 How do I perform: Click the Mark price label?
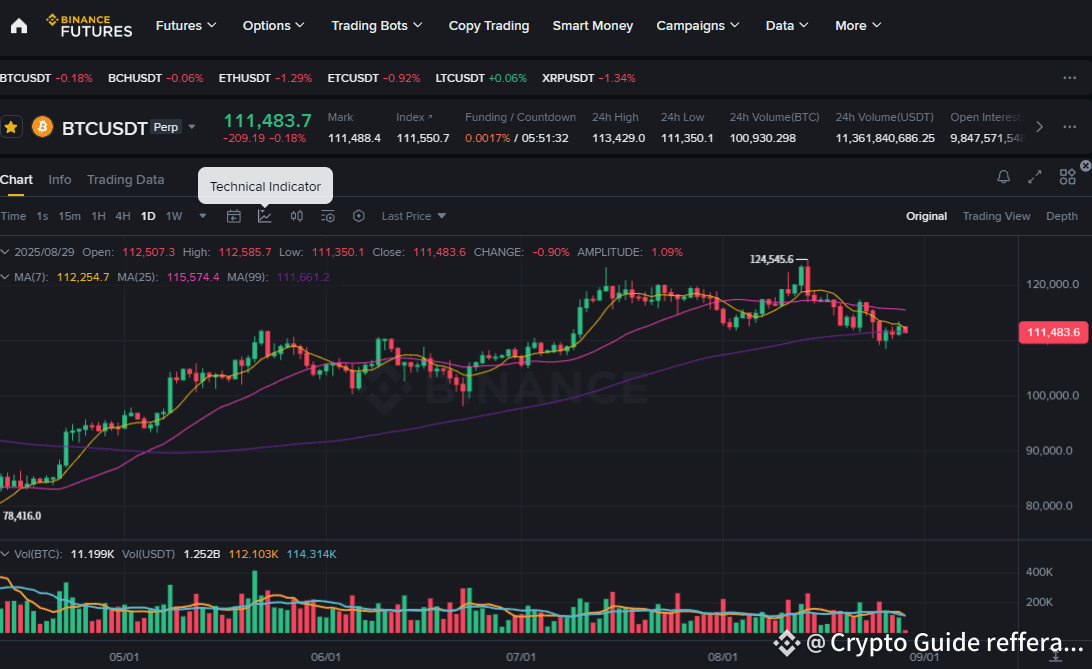[x=341, y=117]
